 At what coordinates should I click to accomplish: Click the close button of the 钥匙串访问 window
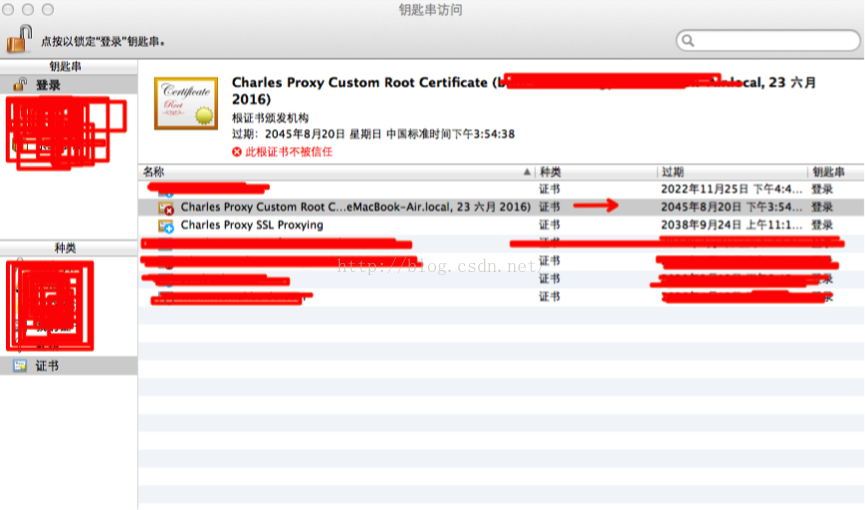[8, 9]
